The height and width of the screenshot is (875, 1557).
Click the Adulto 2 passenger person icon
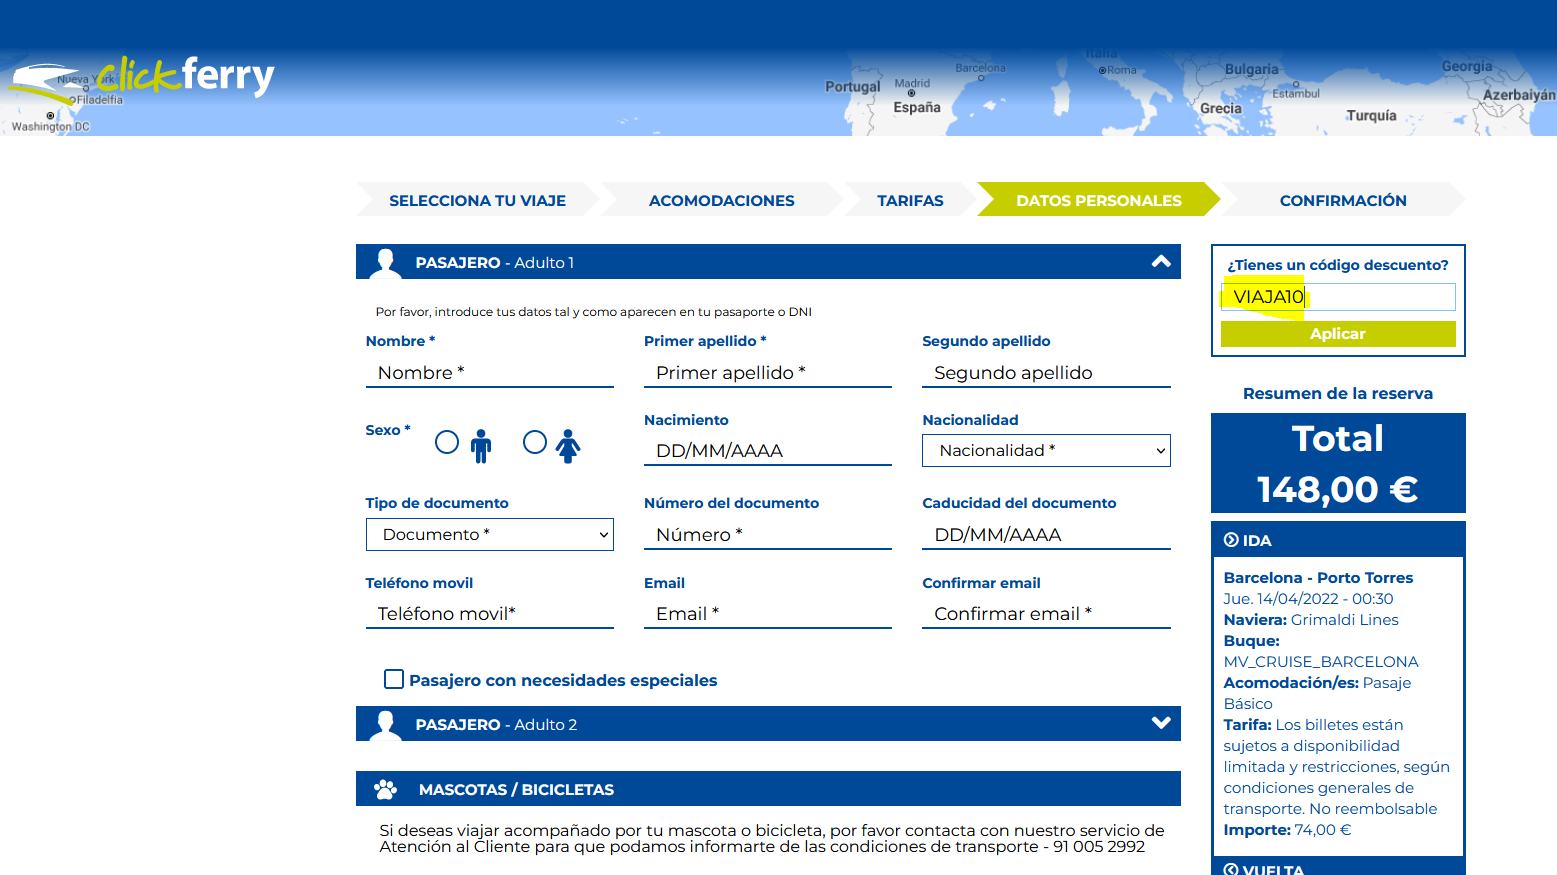click(x=385, y=725)
